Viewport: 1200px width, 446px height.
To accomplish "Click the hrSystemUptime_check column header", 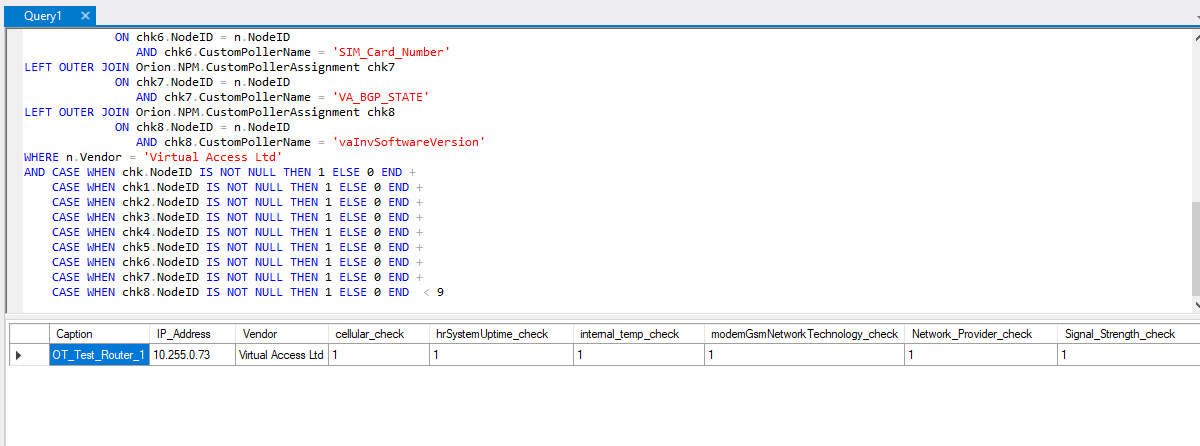I will (x=501, y=333).
